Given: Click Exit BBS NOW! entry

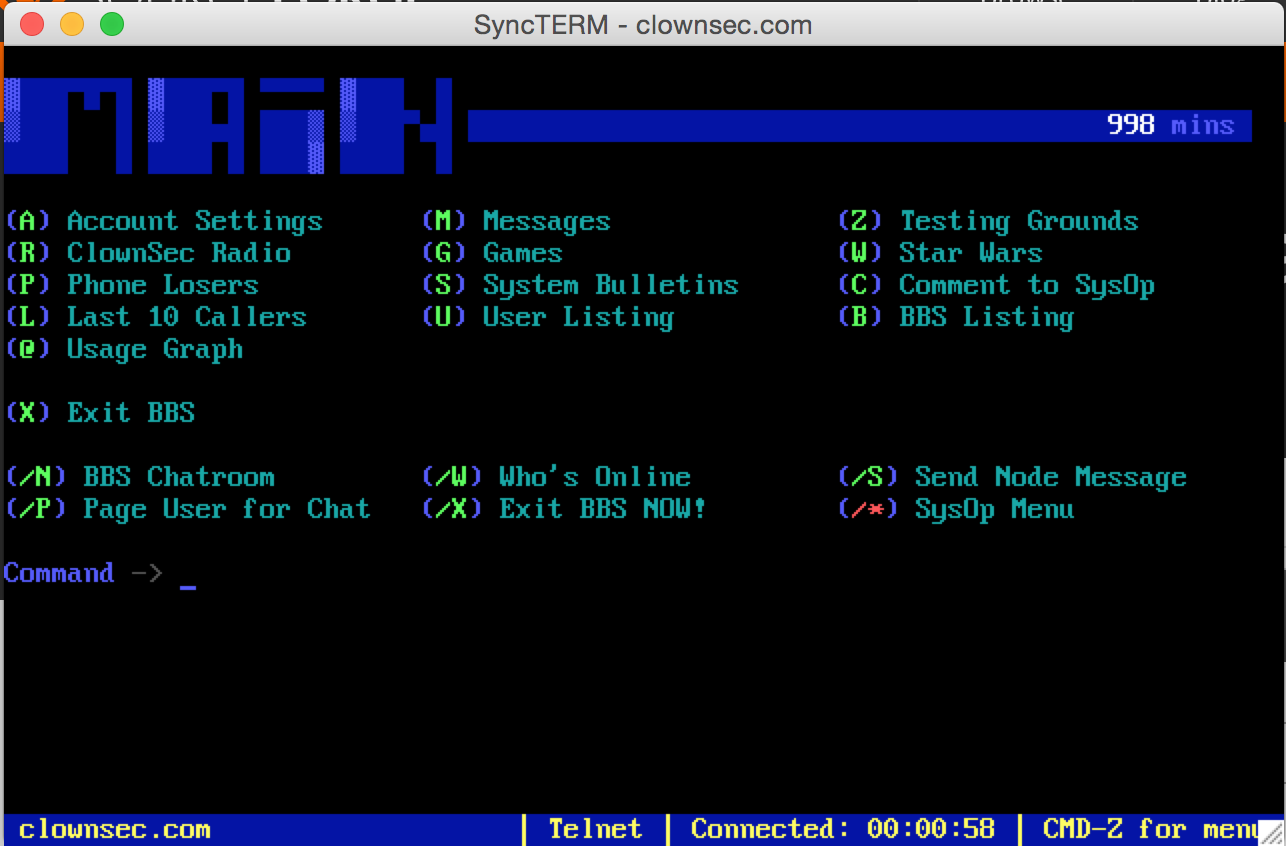Looking at the screenshot, I should (565, 509).
